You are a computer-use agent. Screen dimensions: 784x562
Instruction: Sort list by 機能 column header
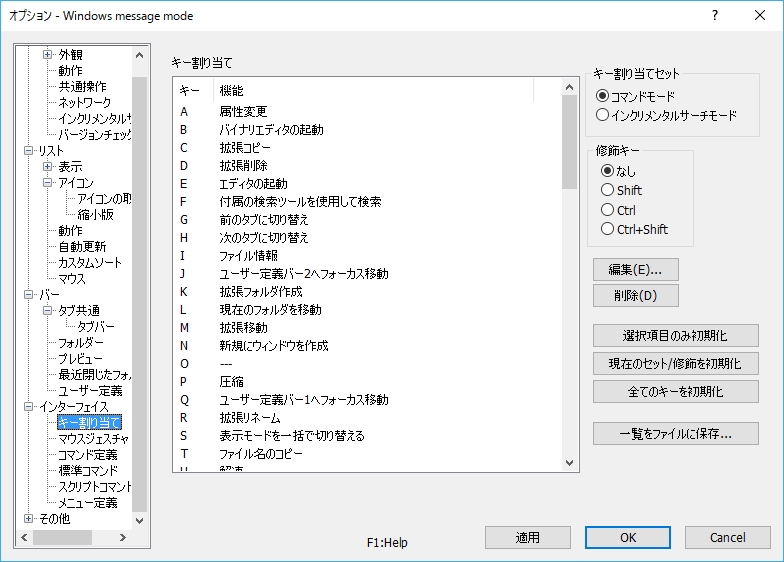pyautogui.click(x=373, y=90)
